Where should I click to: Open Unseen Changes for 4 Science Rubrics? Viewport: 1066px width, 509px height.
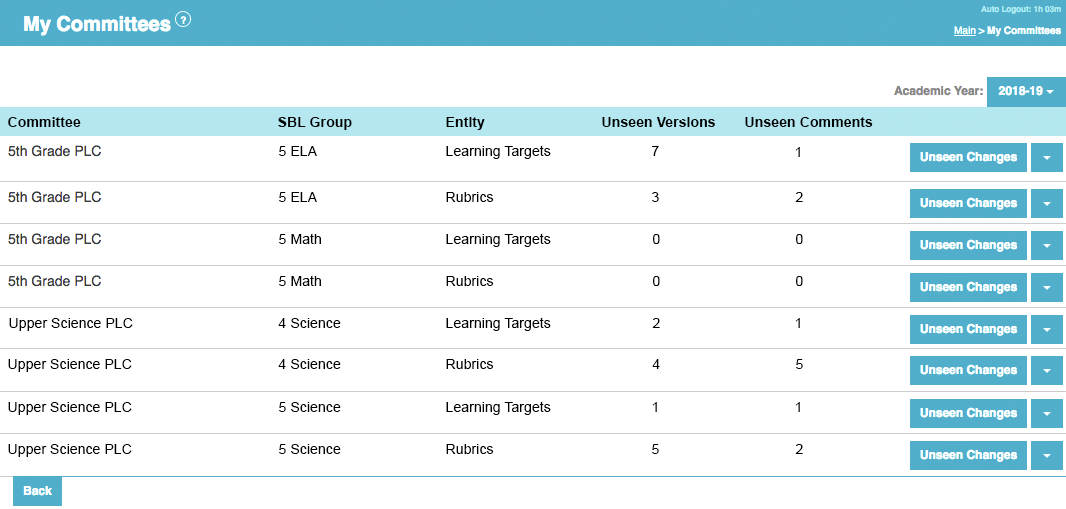pyautogui.click(x=968, y=370)
